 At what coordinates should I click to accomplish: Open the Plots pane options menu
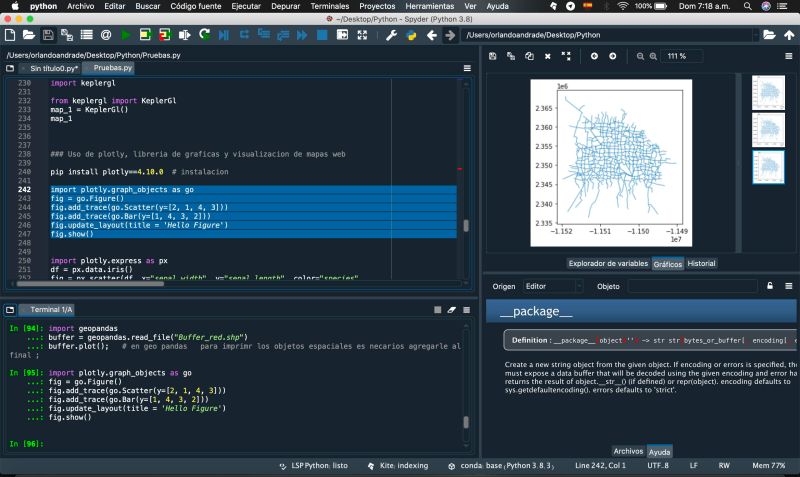pyautogui.click(x=789, y=56)
